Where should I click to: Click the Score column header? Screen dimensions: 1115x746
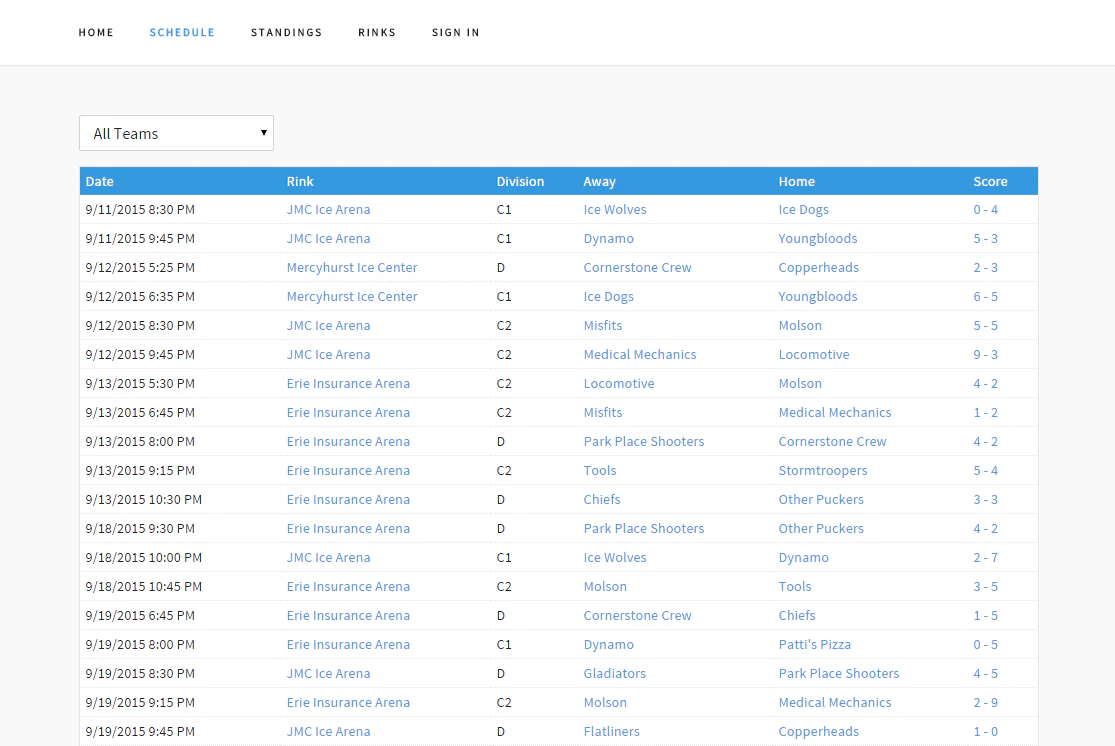tap(991, 181)
